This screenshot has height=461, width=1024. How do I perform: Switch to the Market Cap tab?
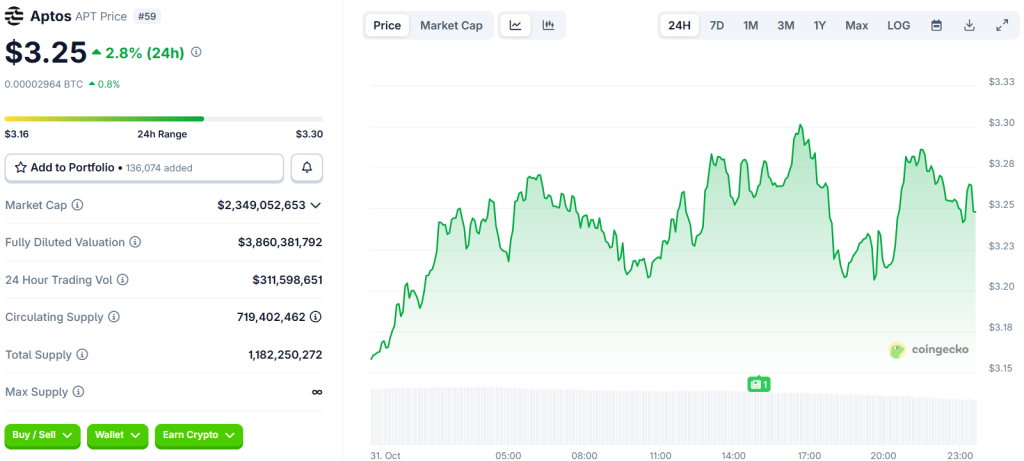pos(451,25)
